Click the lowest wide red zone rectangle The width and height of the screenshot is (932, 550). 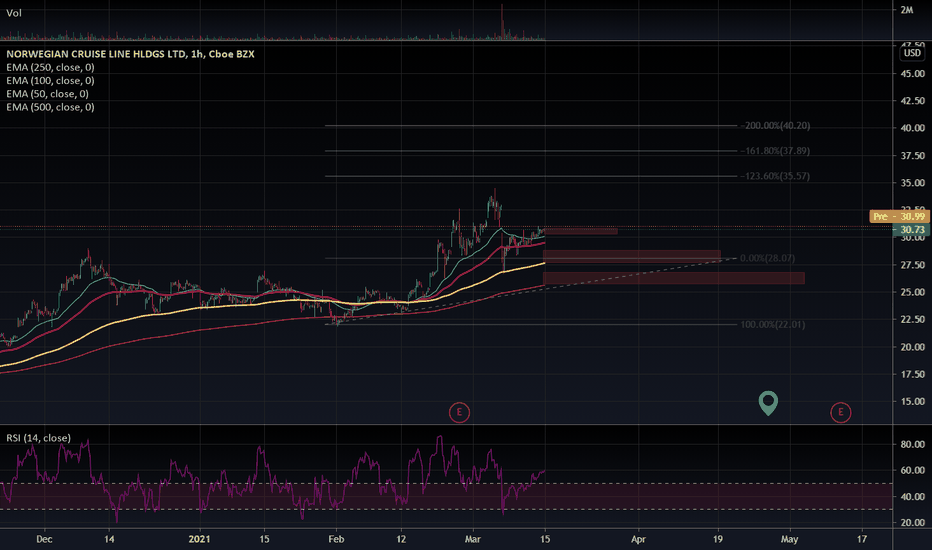pyautogui.click(x=673, y=278)
